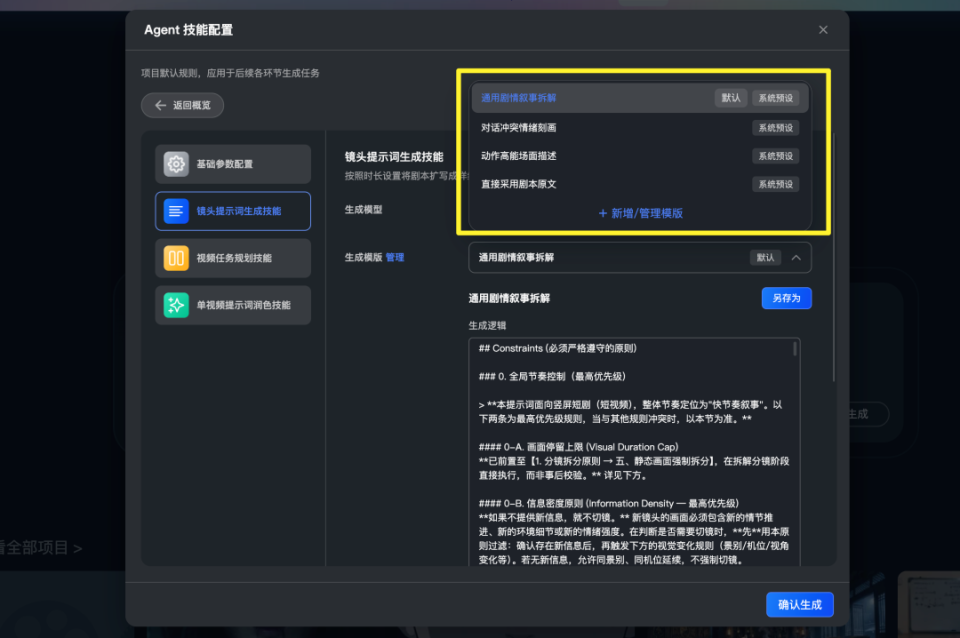Choose 通用剧情叙事拆解 template option
This screenshot has height=638, width=960.
coord(640,98)
